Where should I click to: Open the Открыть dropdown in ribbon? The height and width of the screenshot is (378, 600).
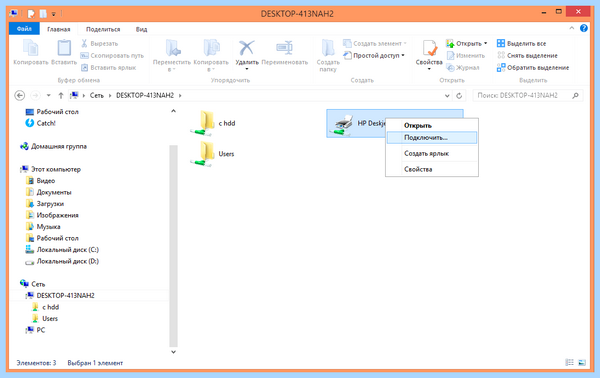467,44
